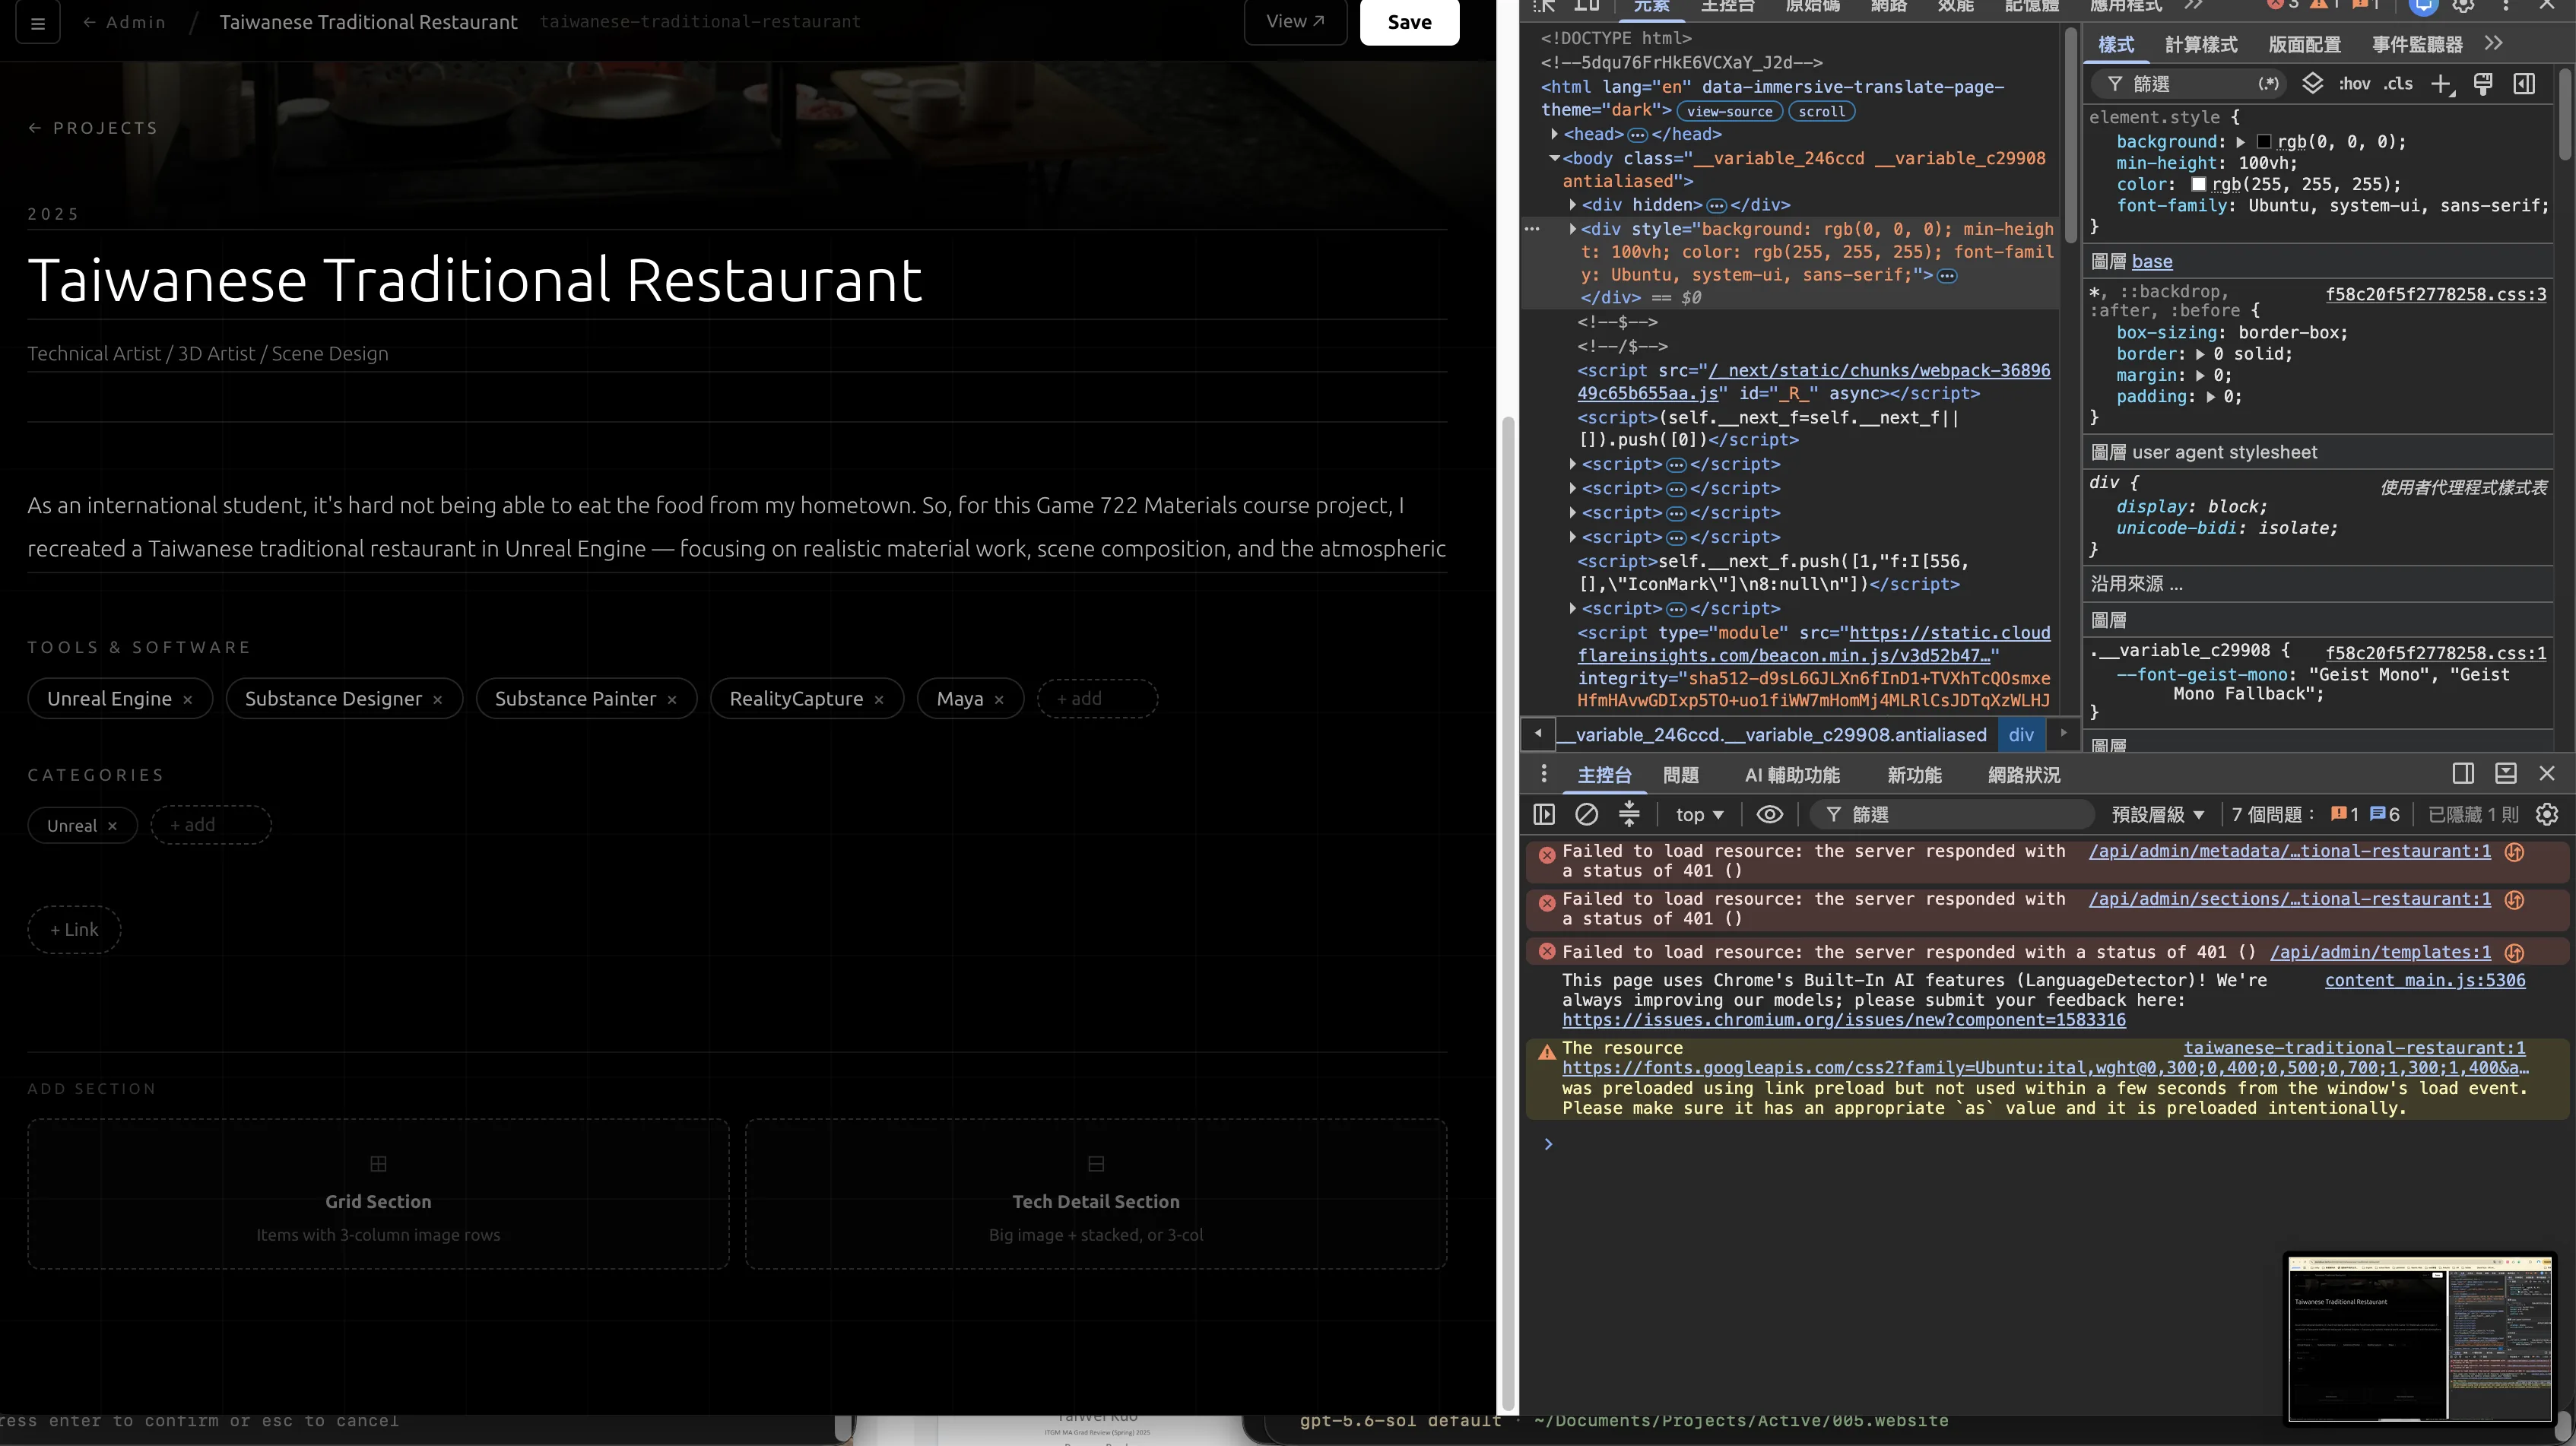Save the project with the Save button

coord(1409,22)
